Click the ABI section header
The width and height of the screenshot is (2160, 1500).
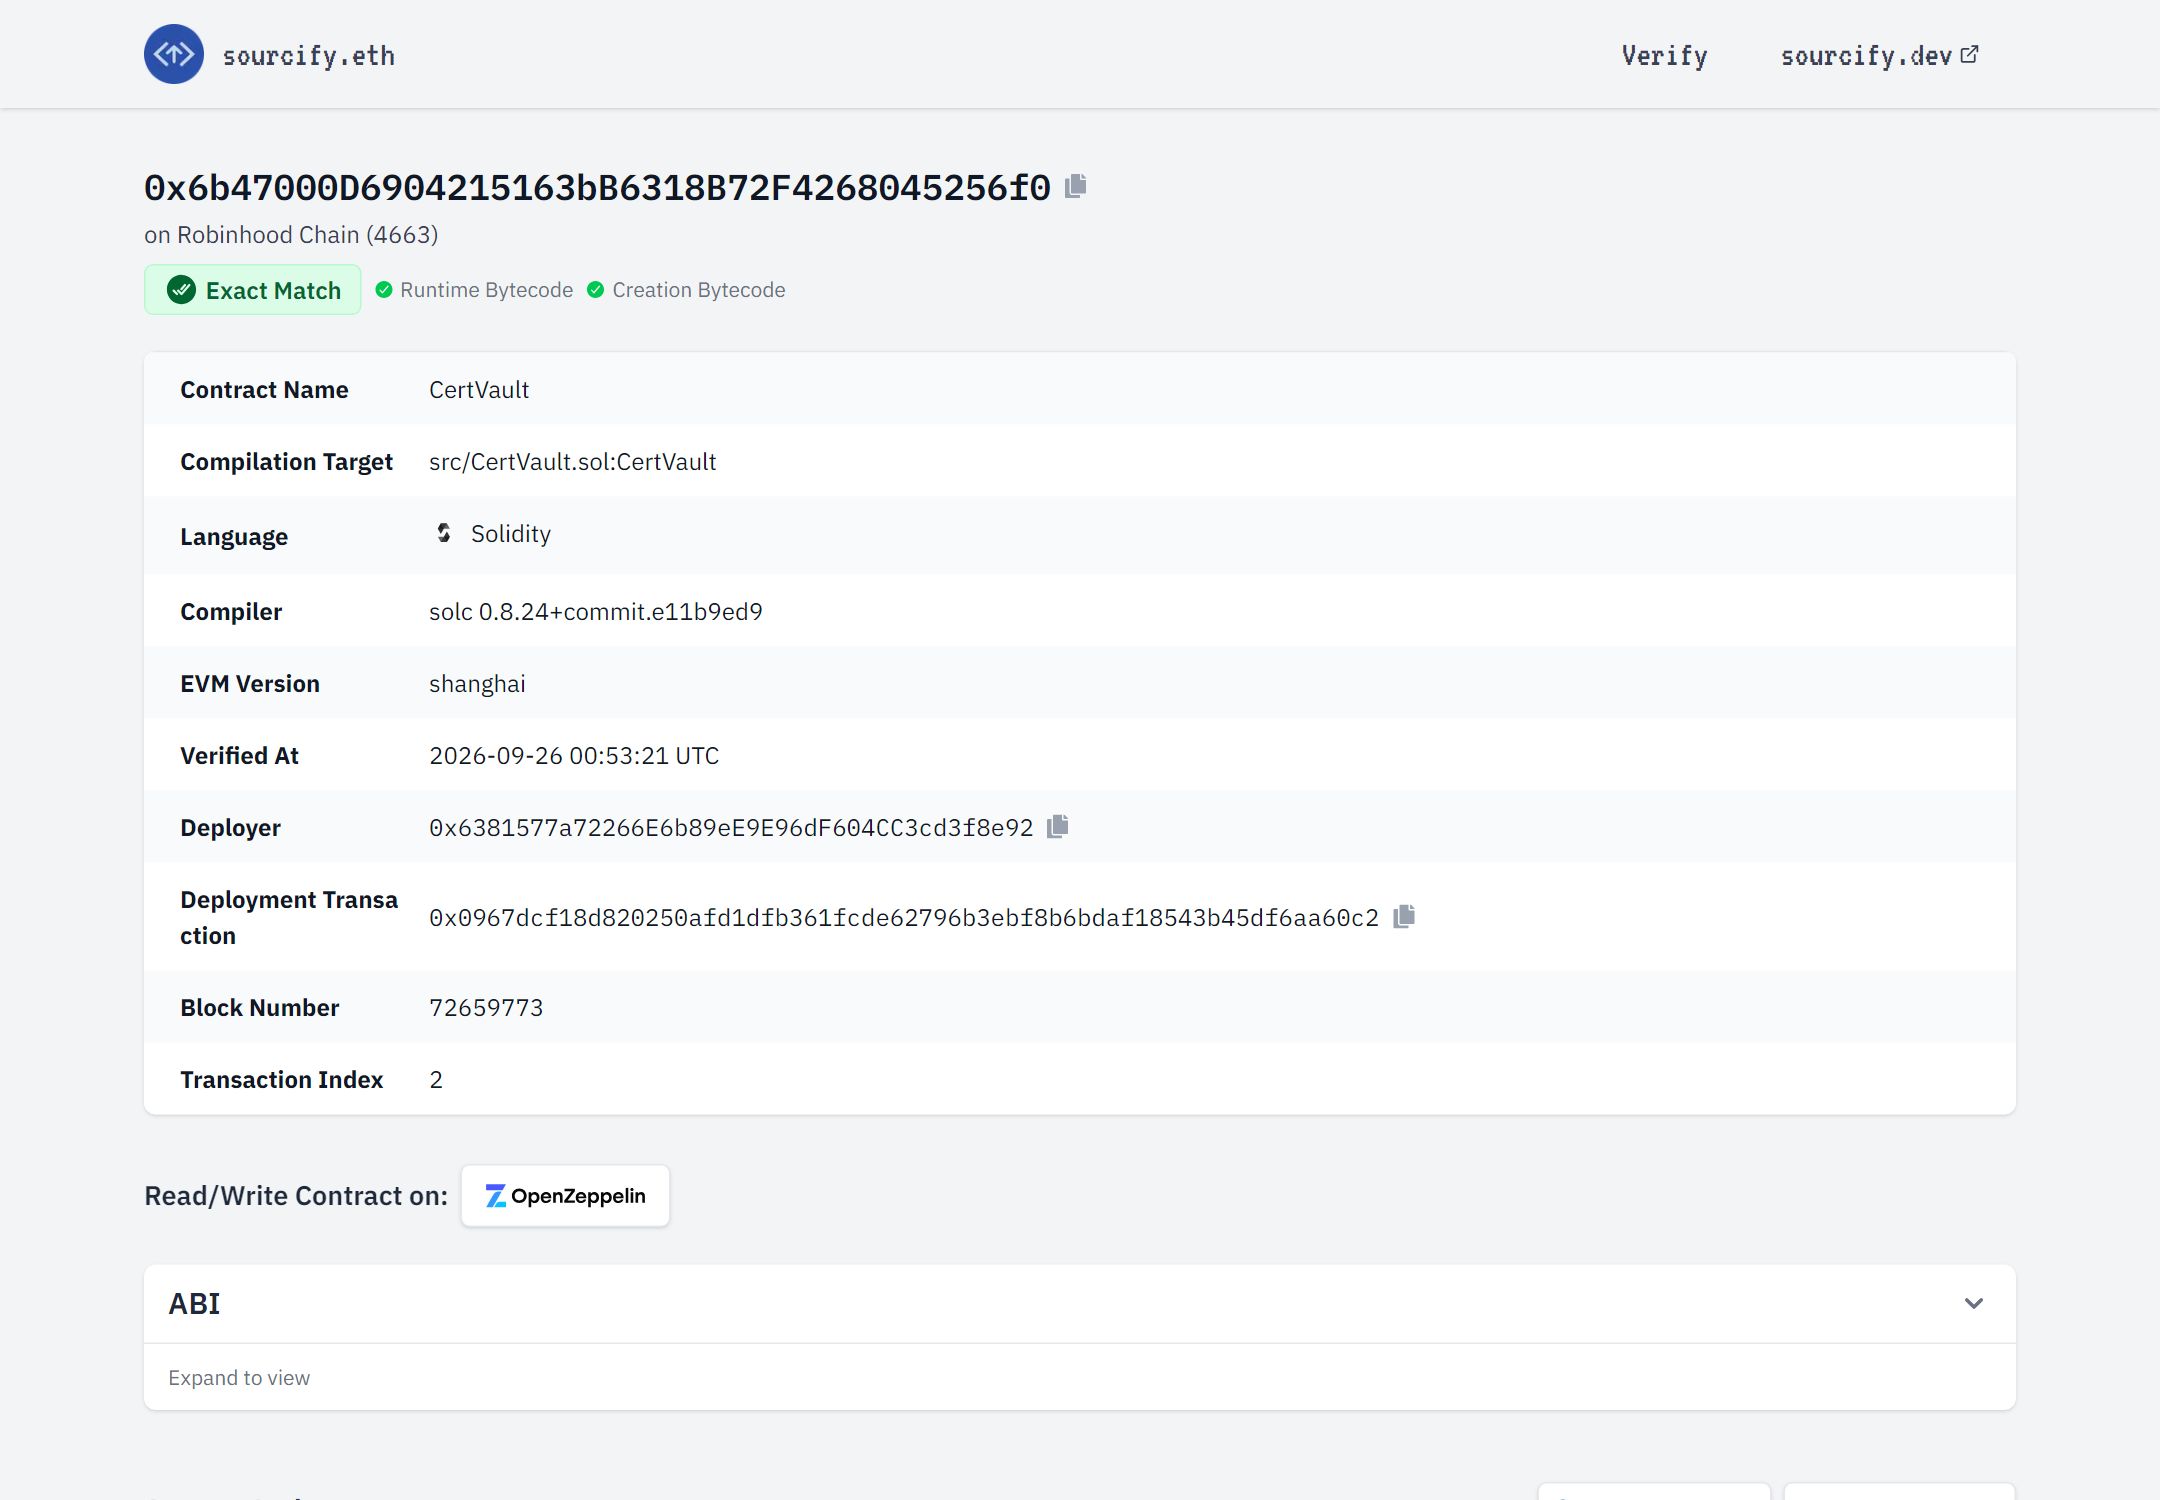[1080, 1304]
